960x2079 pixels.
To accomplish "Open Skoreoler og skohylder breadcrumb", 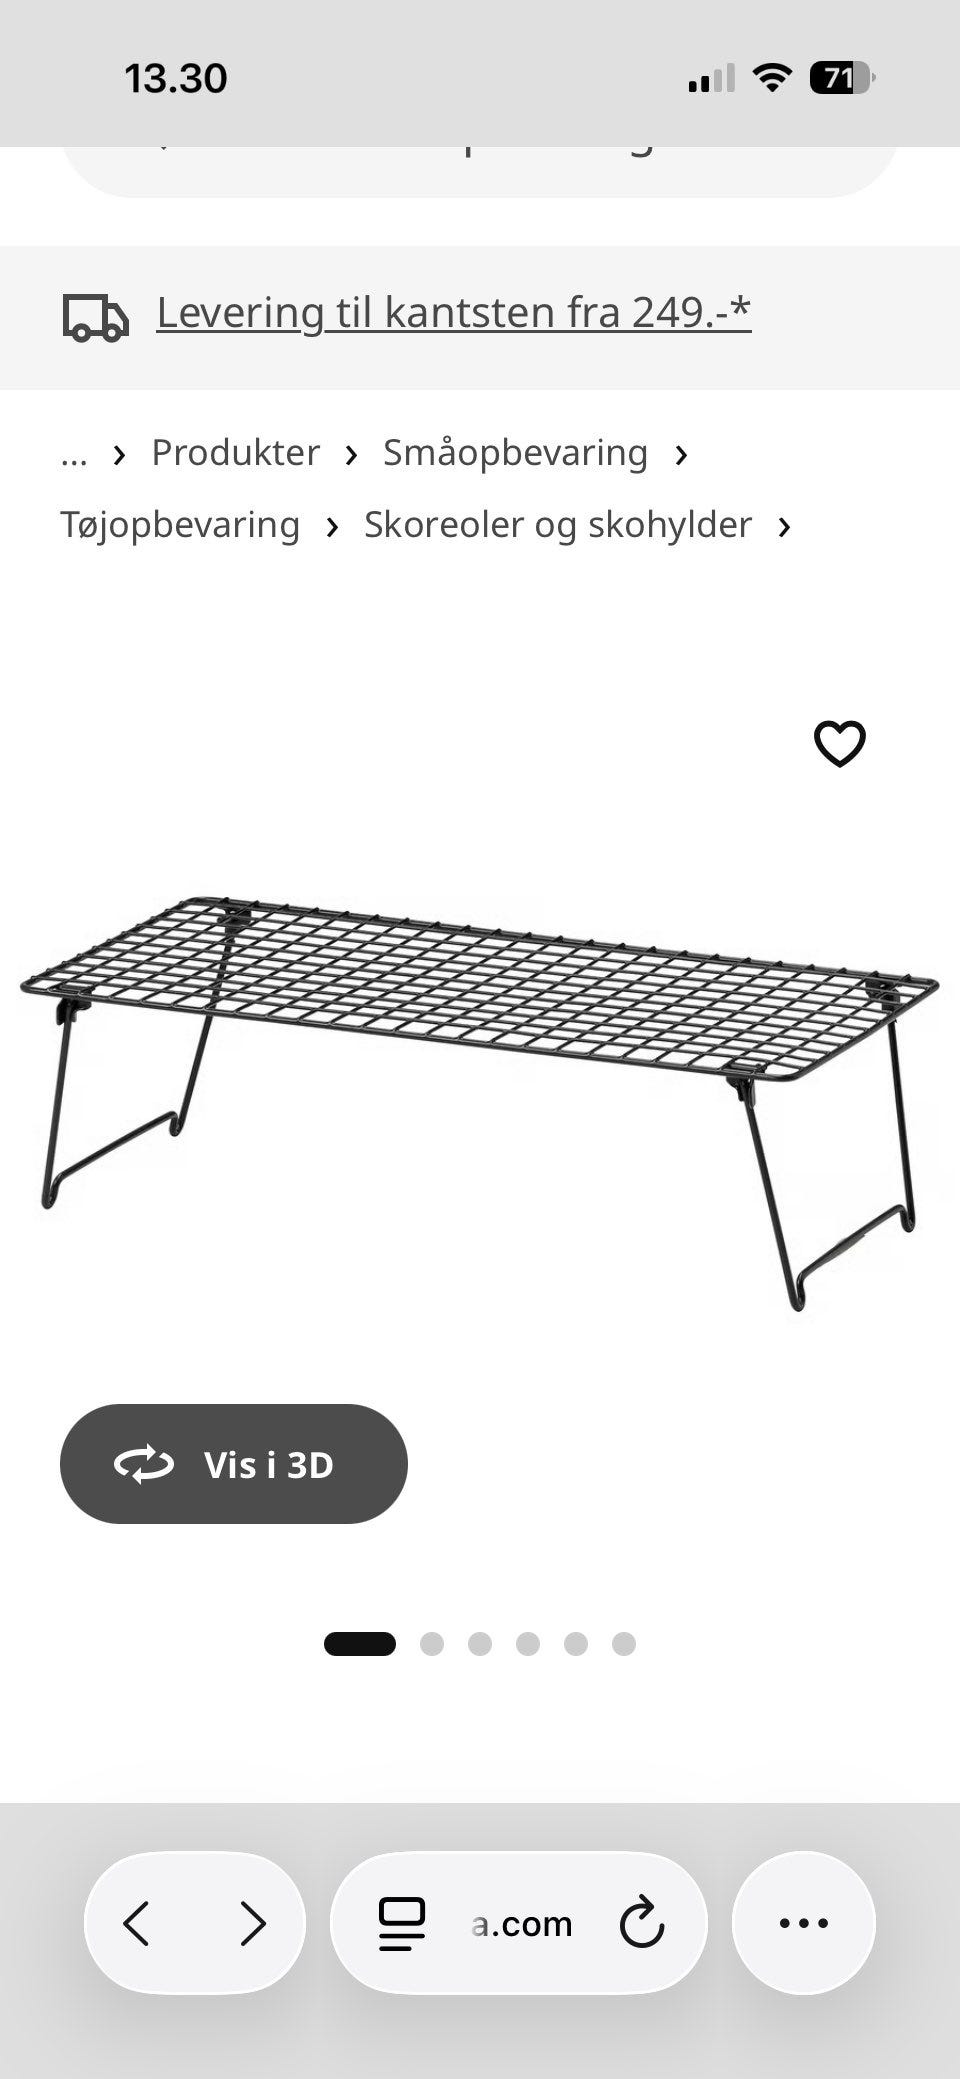I will coord(557,525).
